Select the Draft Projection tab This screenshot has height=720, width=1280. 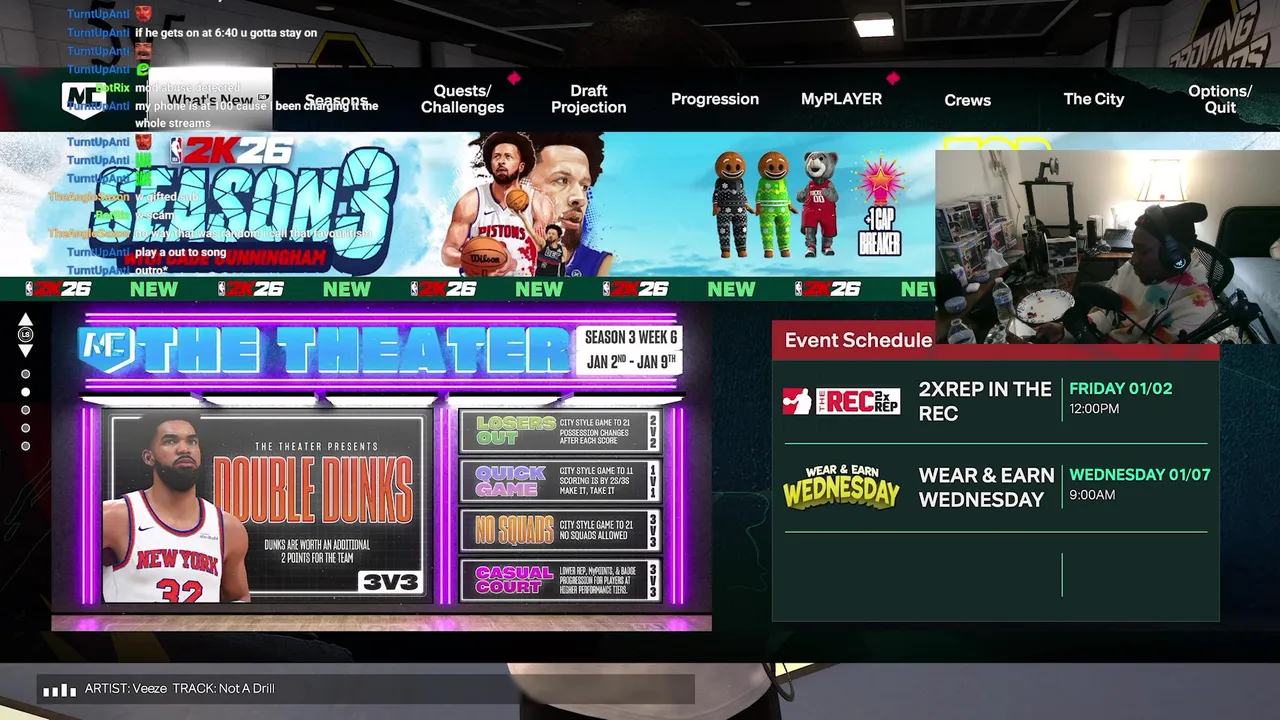[588, 99]
